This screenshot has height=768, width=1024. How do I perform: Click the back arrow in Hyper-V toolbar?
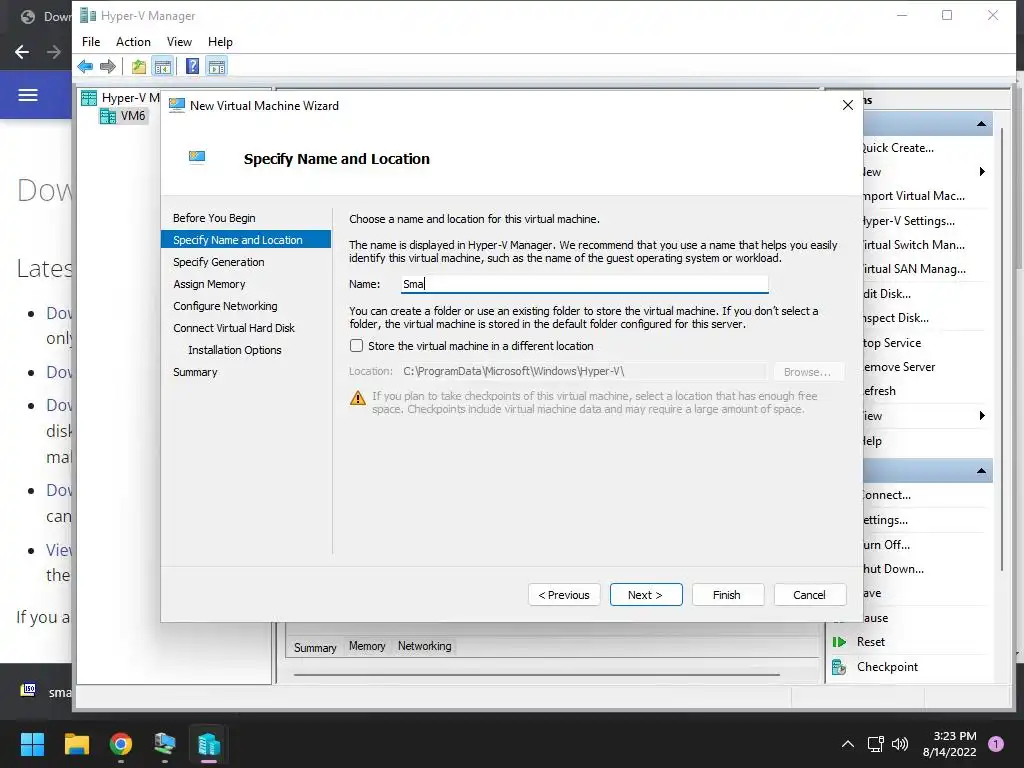click(85, 66)
